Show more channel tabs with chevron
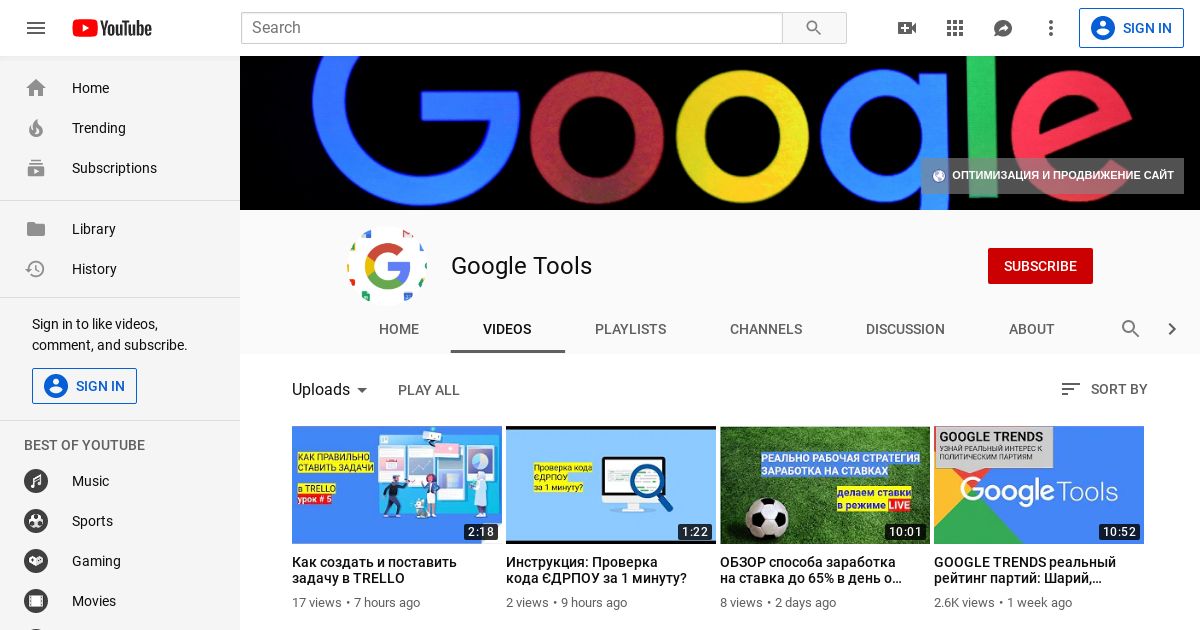 pyautogui.click(x=1172, y=329)
